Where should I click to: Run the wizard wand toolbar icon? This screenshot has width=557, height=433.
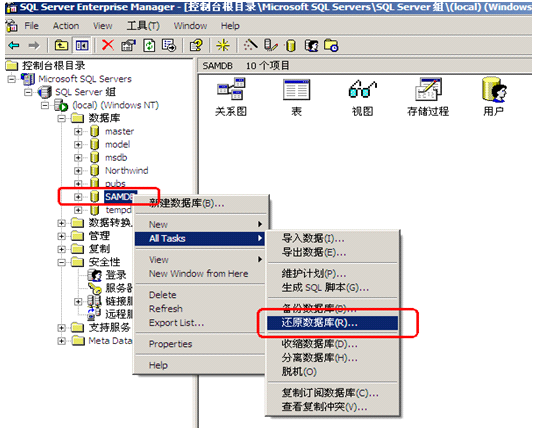(250, 45)
